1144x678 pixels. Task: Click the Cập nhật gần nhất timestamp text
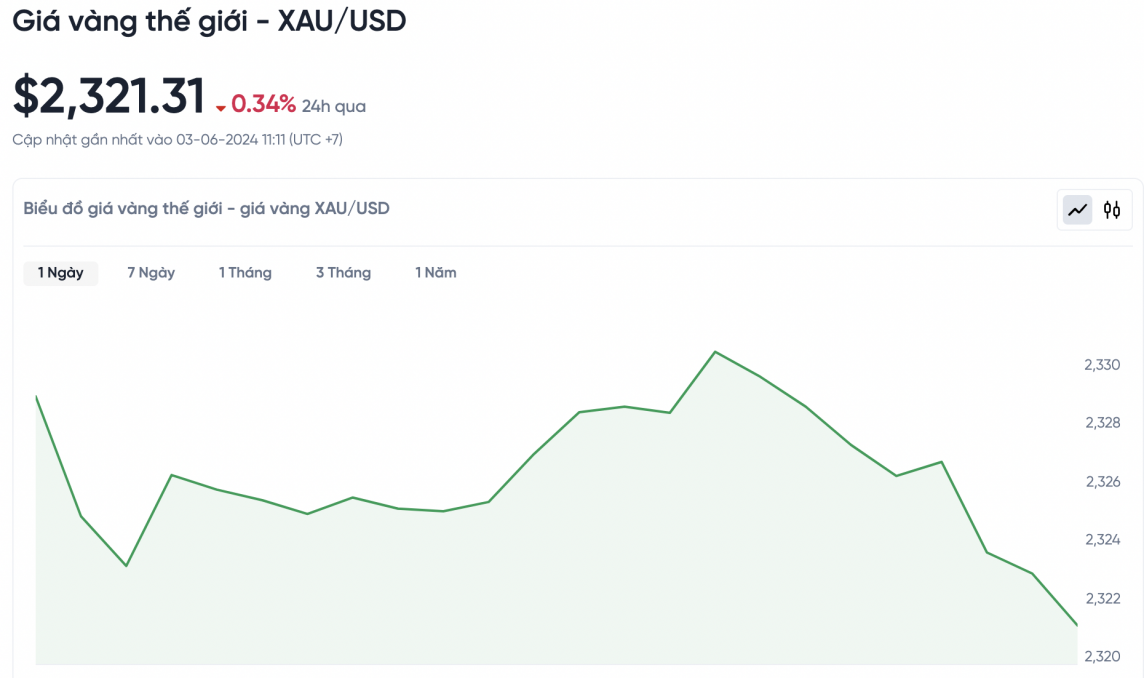tap(177, 140)
